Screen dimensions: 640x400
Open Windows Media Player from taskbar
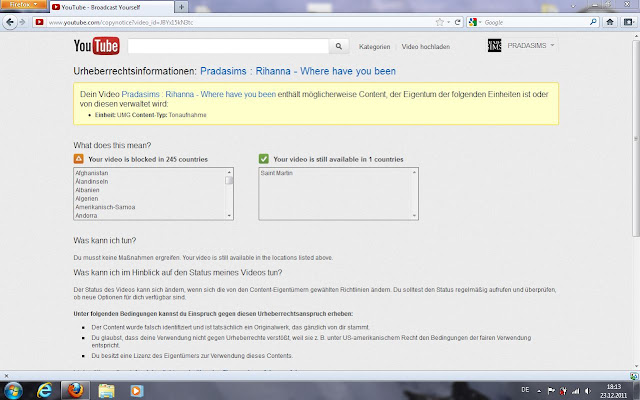pyautogui.click(x=137, y=391)
